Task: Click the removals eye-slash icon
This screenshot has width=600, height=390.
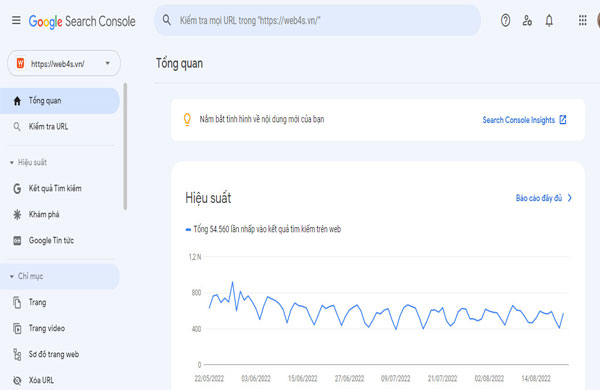Action: coord(17,380)
